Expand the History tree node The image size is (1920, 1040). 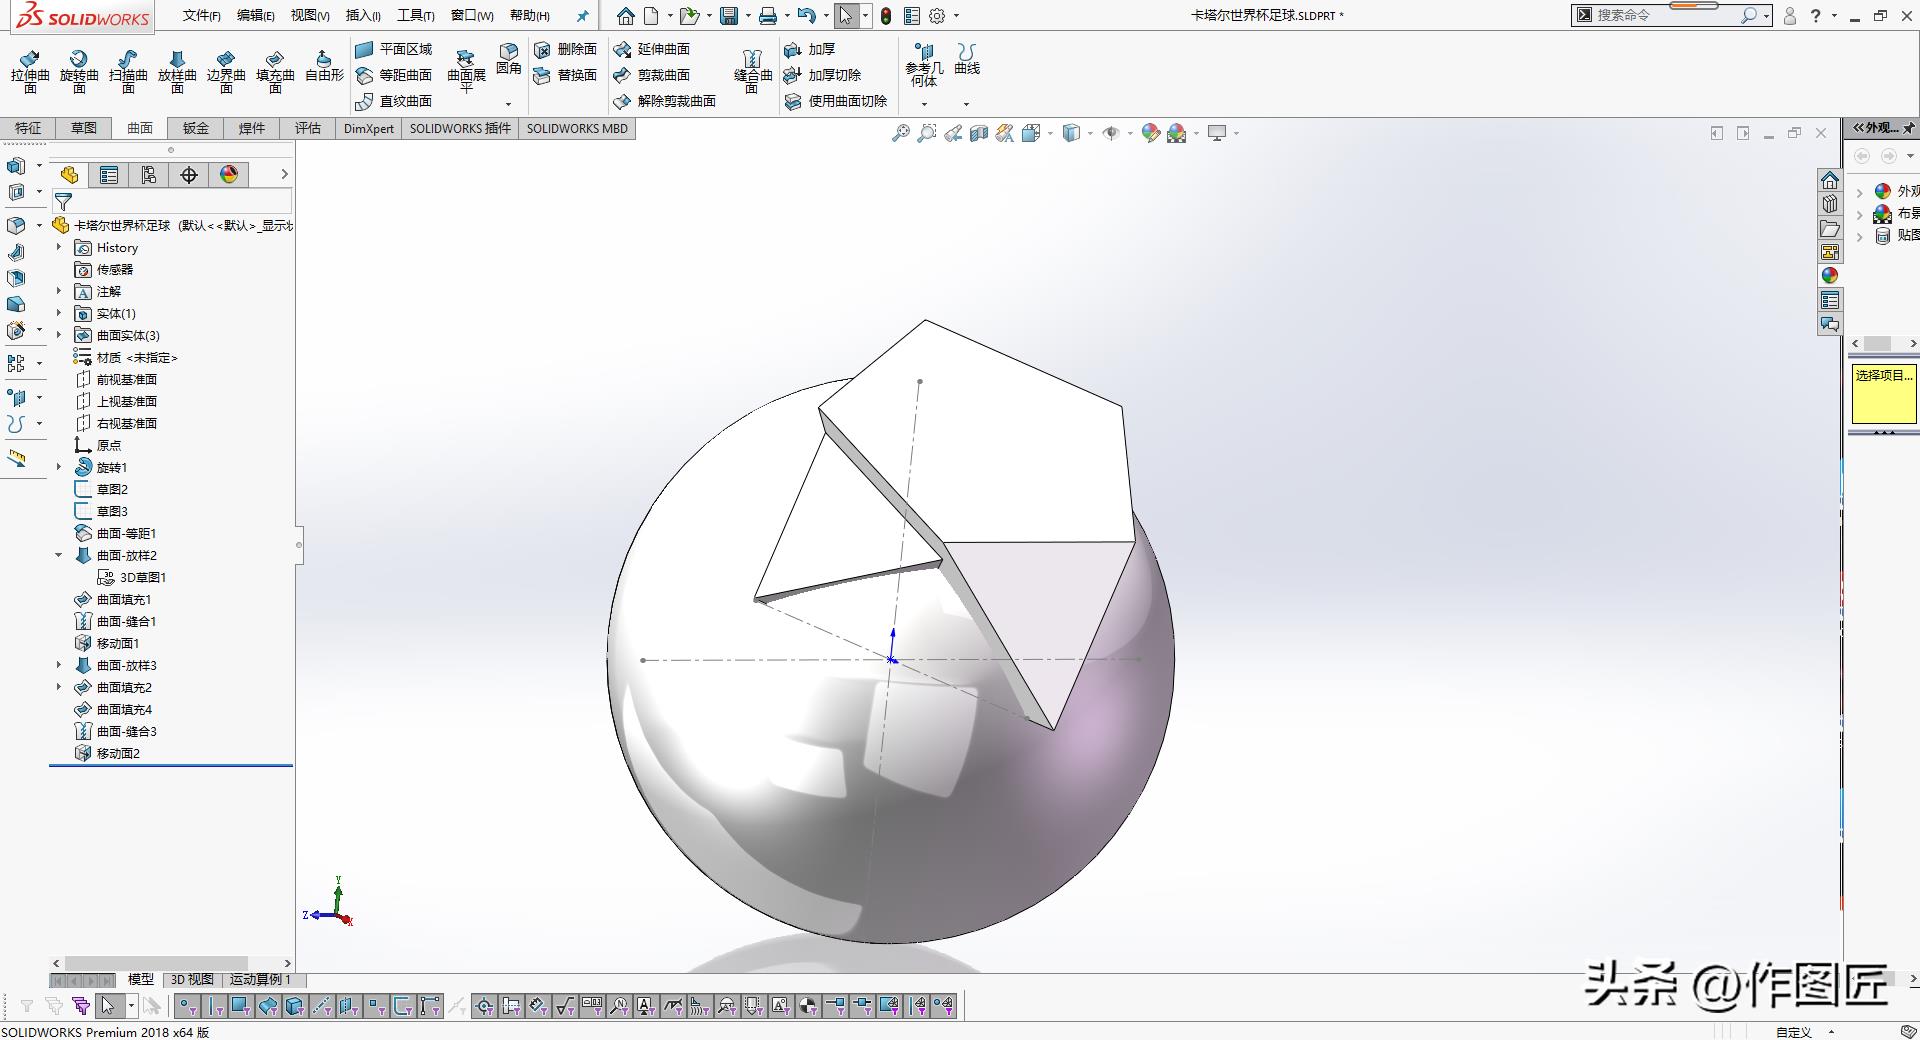coord(58,247)
